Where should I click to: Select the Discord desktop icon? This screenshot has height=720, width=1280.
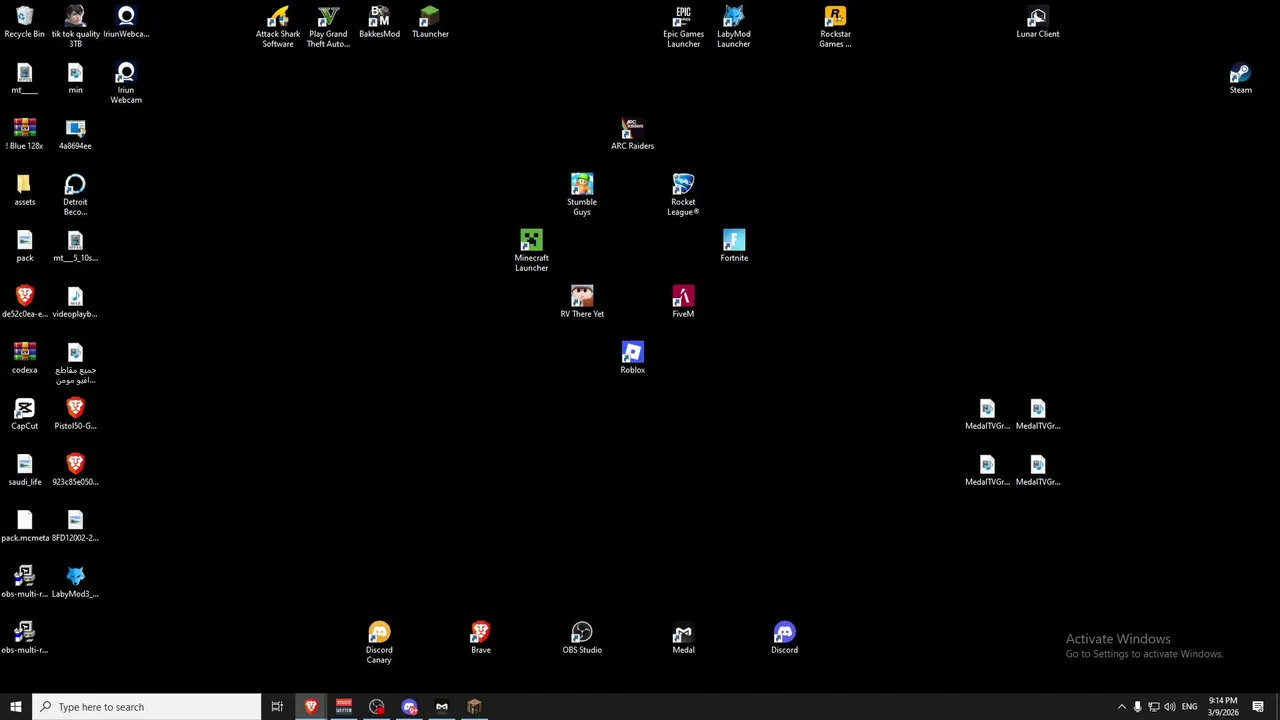coord(784,638)
